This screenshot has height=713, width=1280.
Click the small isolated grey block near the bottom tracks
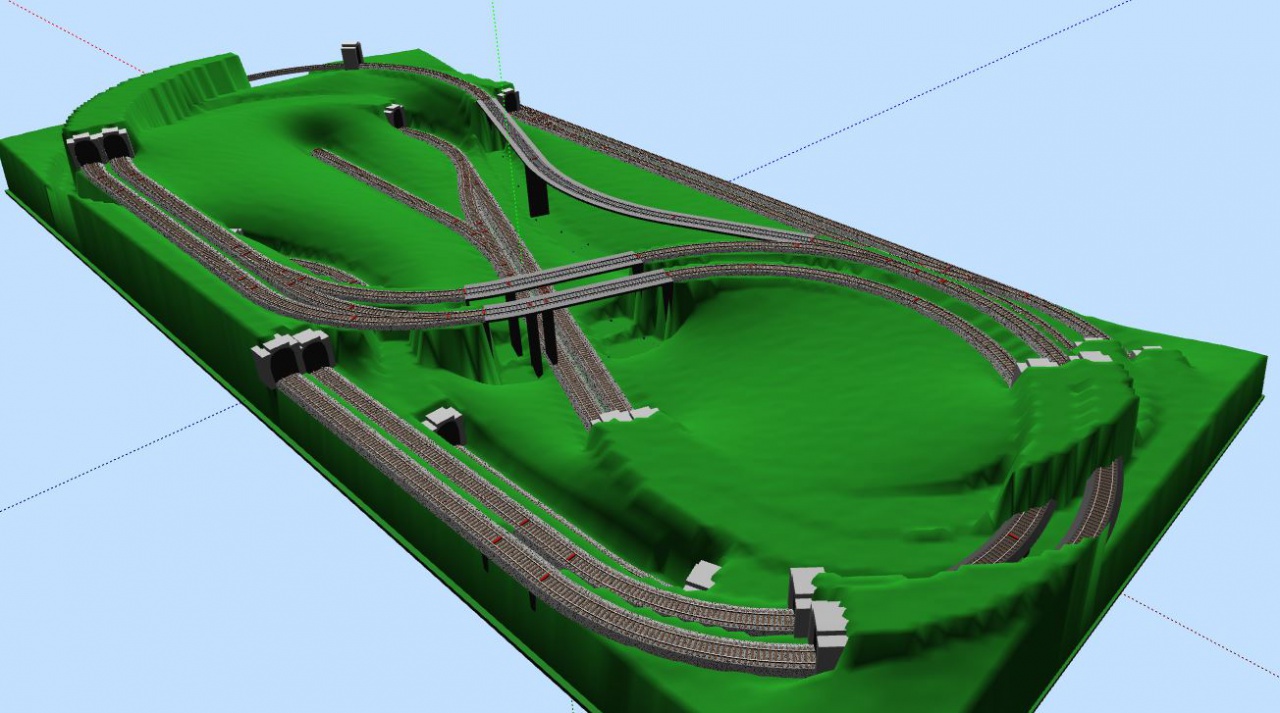click(703, 575)
